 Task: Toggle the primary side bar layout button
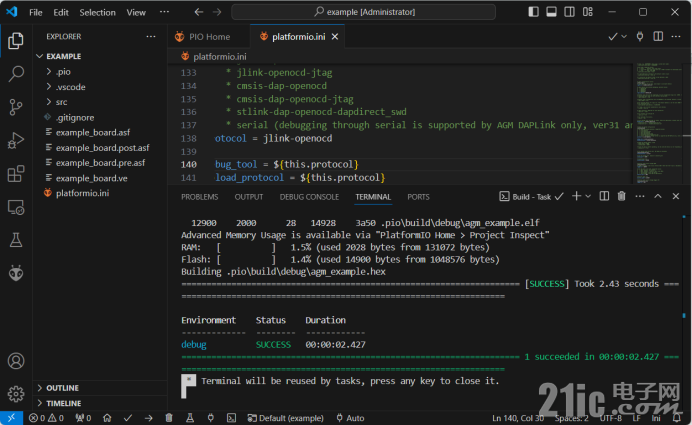[534, 12]
